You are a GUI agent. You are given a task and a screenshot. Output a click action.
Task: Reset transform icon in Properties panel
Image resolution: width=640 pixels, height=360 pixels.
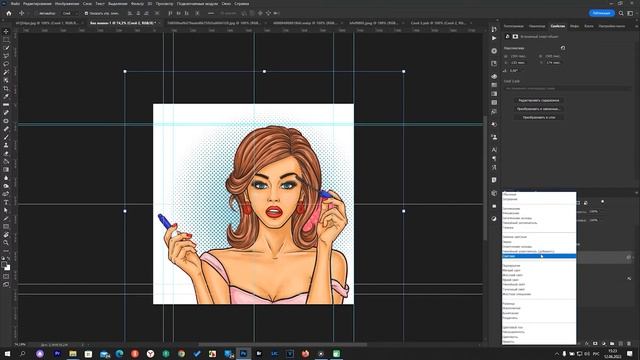pos(563,48)
